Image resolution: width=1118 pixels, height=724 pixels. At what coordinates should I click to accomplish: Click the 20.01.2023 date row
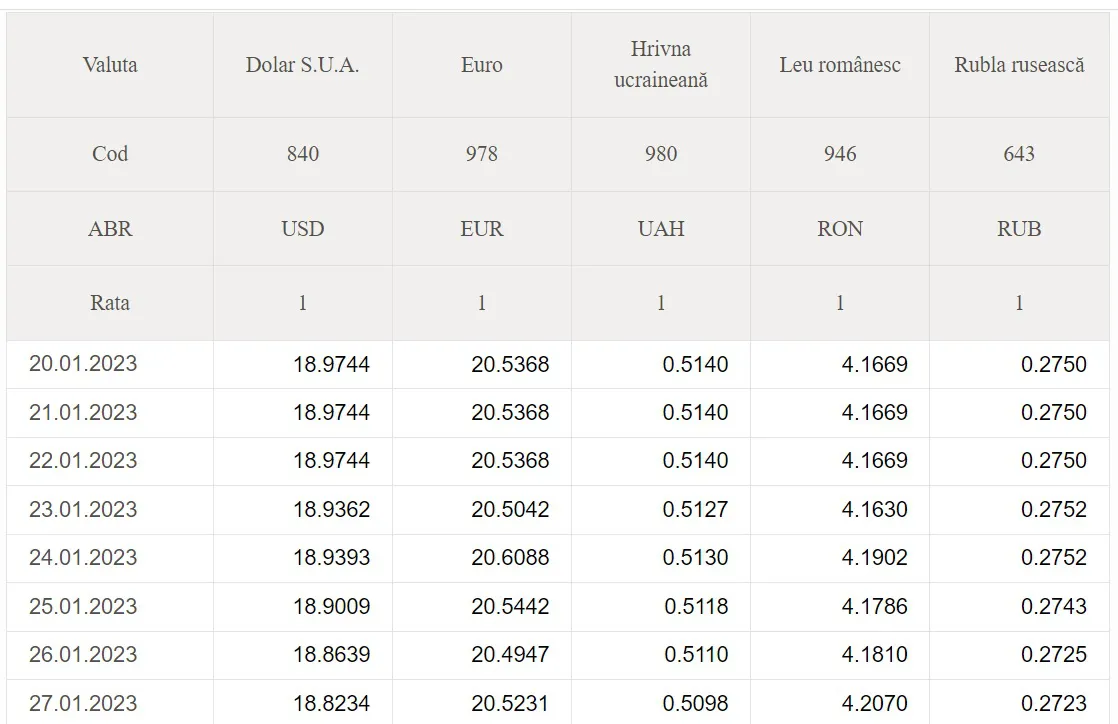click(x=558, y=364)
